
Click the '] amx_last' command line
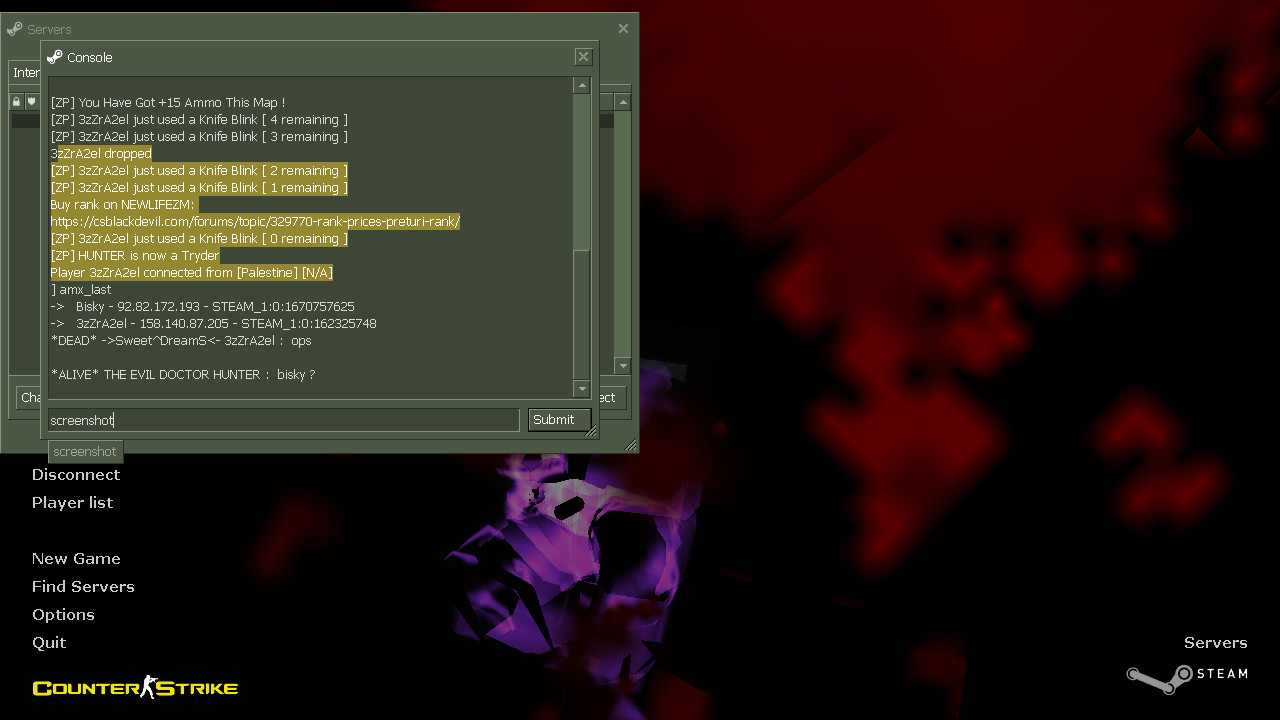[x=81, y=289]
